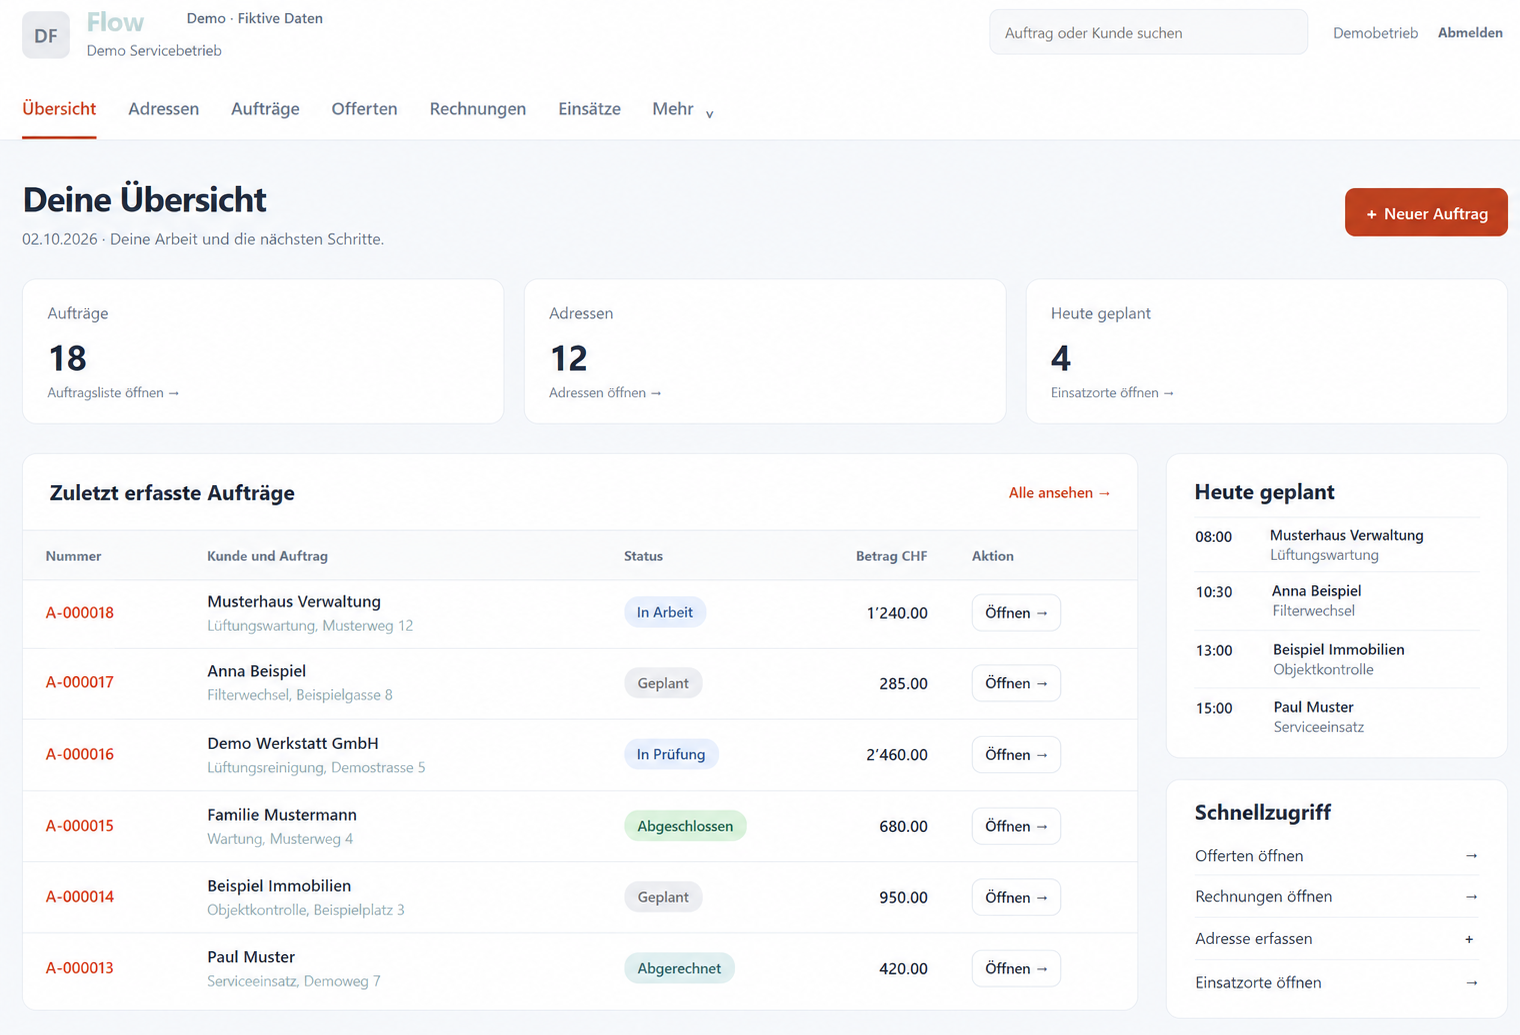Select the 10:30 Anna Beispiel appointment
This screenshot has width=1520, height=1035.
(x=1337, y=601)
